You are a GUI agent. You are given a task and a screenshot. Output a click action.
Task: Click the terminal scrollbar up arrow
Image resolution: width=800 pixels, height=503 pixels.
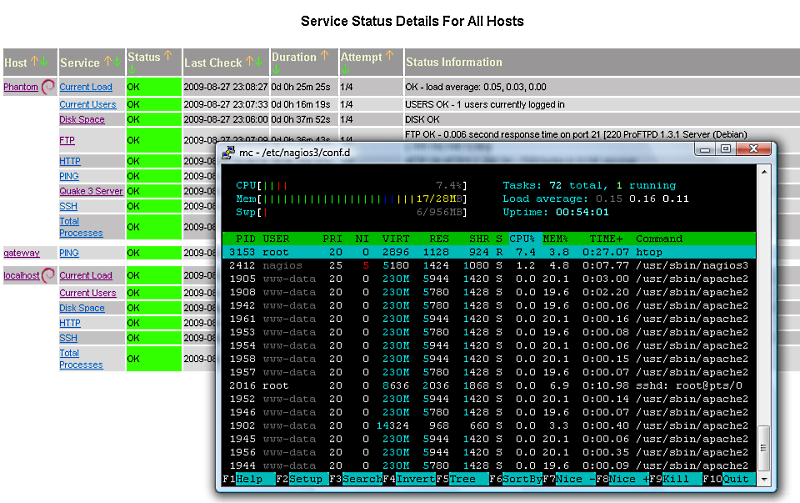click(x=764, y=172)
